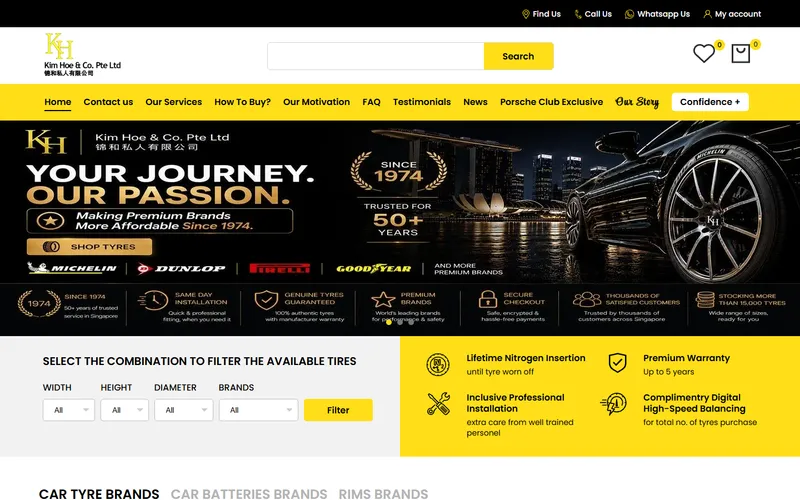Click 'Lifetime Nitrogen Insertion' heading text
The height and width of the screenshot is (500, 800).
point(526,358)
